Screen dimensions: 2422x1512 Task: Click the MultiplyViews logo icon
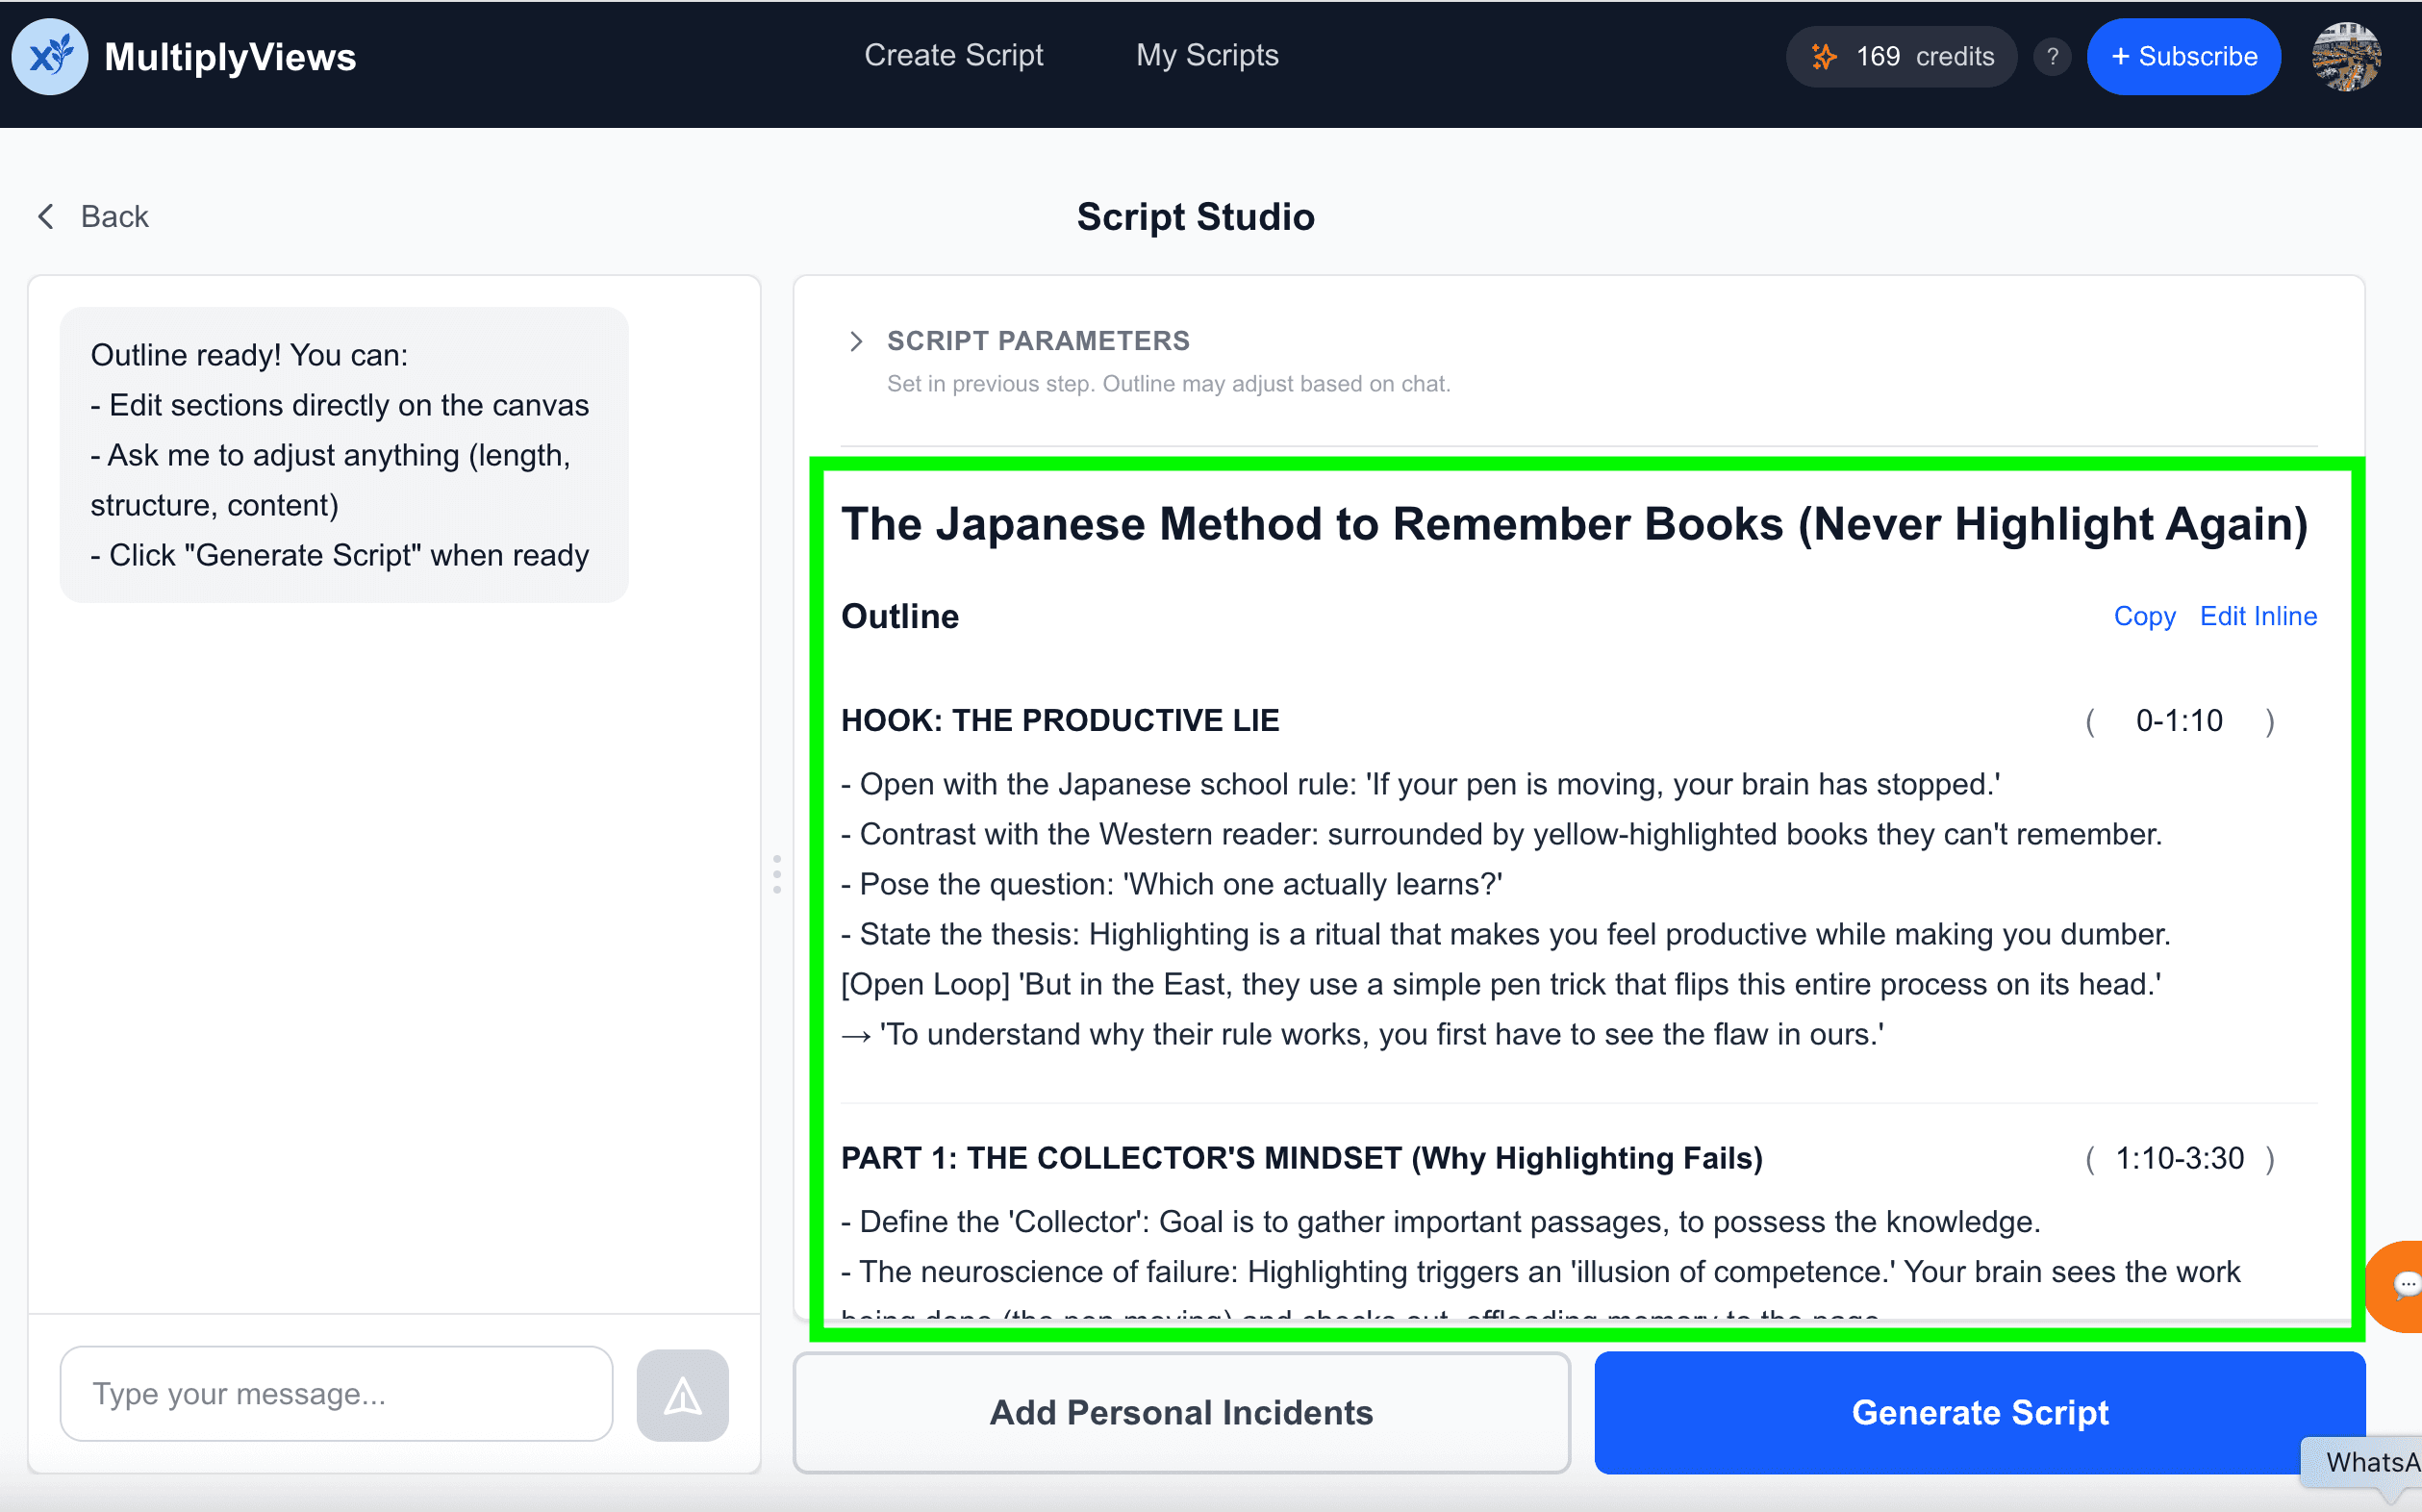coord(50,57)
